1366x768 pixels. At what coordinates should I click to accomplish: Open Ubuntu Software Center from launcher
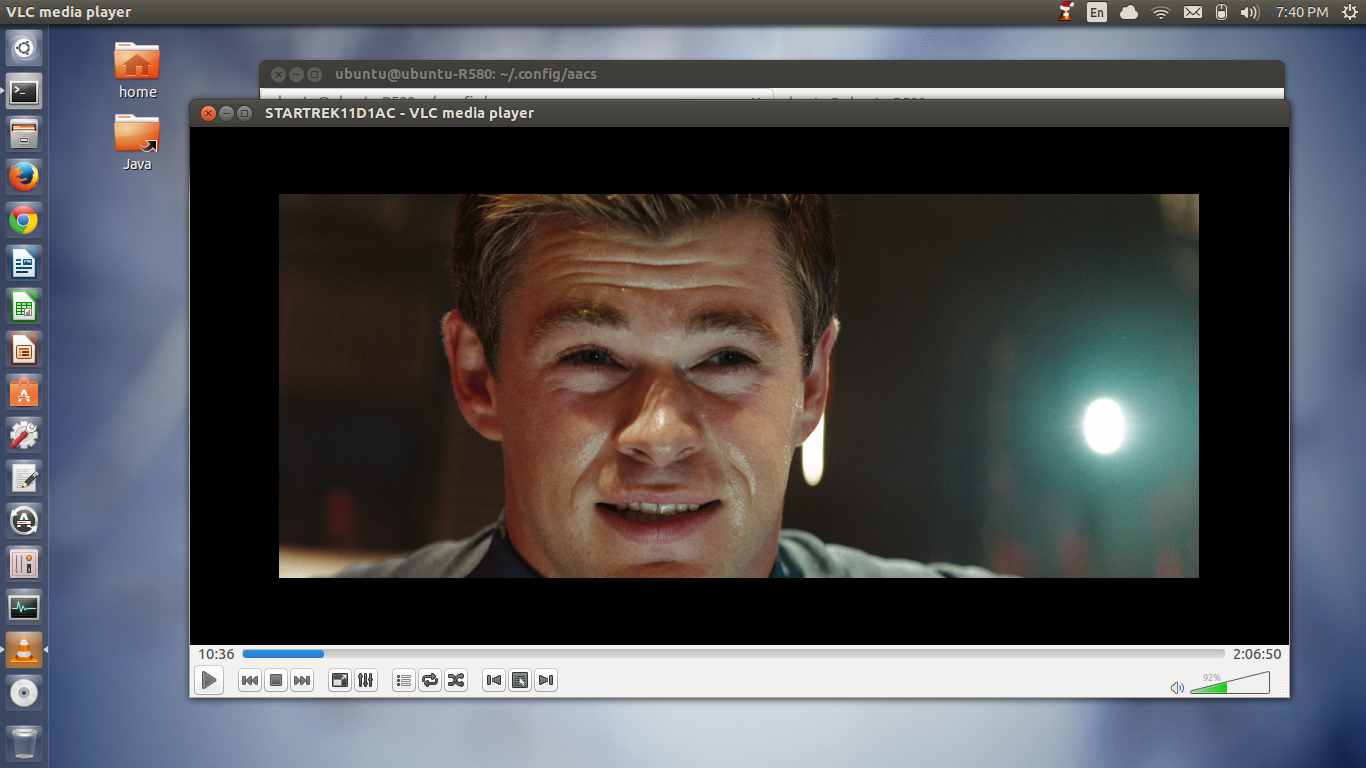click(24, 392)
